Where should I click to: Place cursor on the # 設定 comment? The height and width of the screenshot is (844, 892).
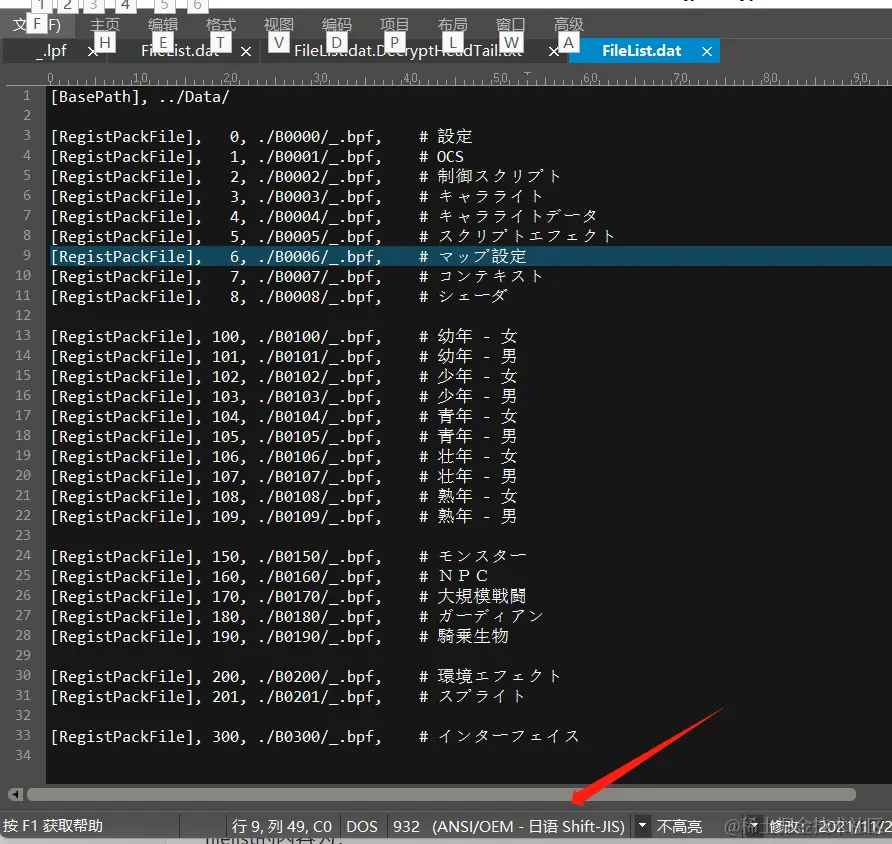[446, 136]
